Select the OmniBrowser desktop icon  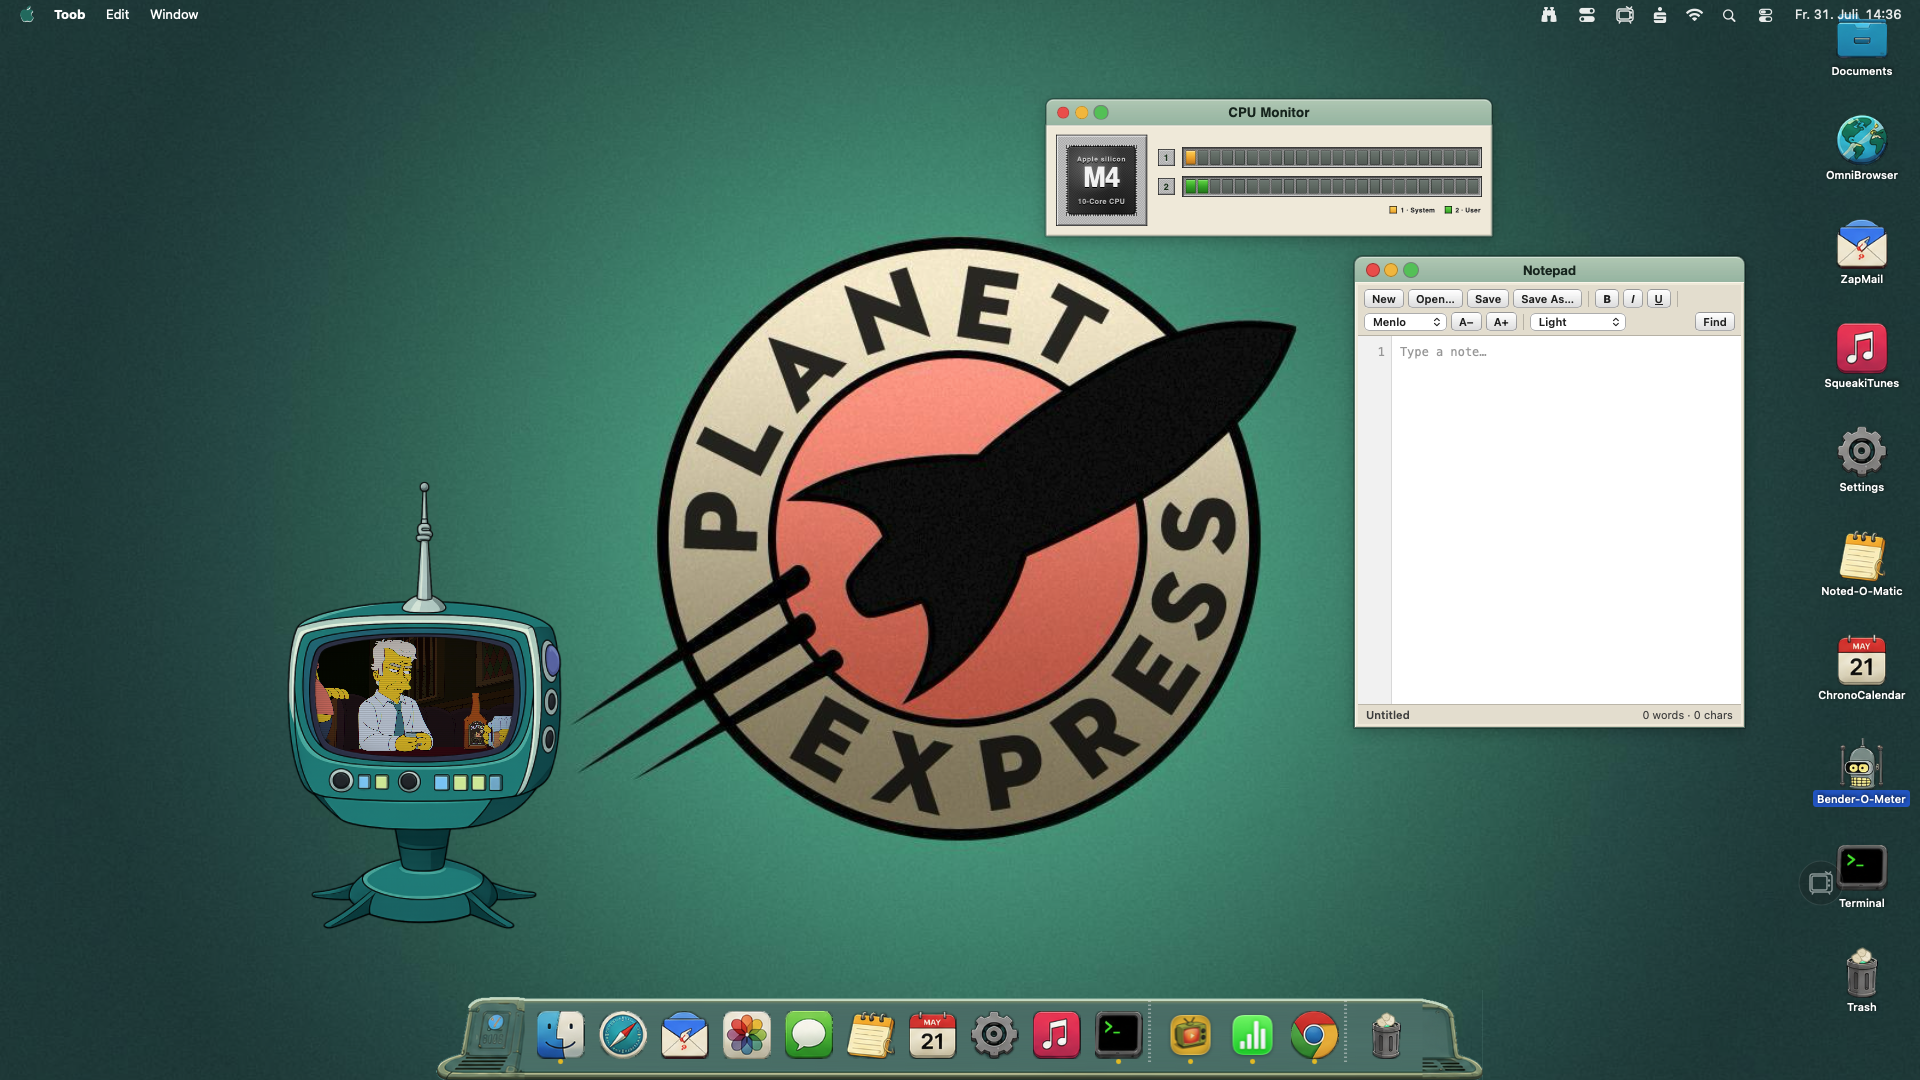click(1861, 149)
